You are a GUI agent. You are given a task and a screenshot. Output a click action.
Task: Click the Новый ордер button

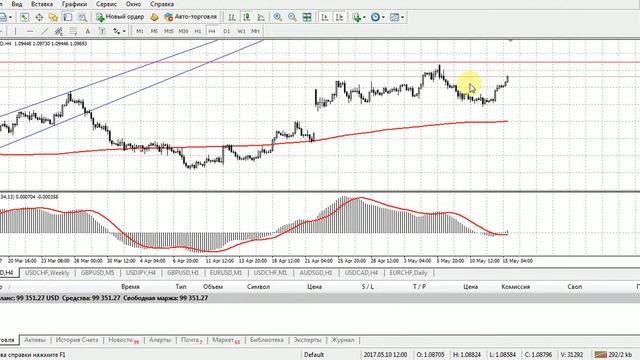click(120, 17)
